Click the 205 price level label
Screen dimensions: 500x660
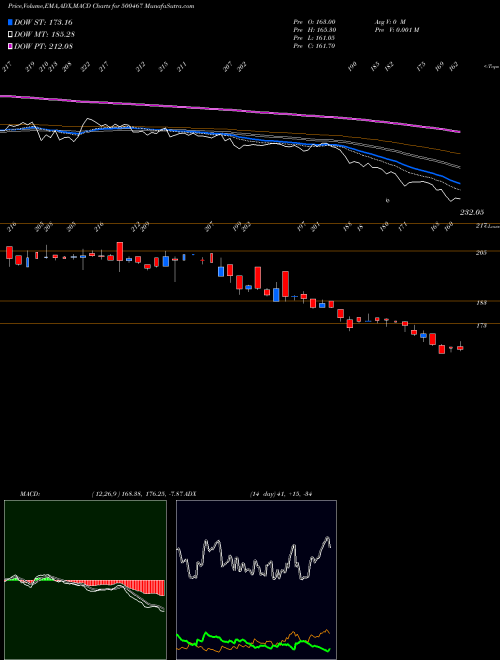coord(481,253)
